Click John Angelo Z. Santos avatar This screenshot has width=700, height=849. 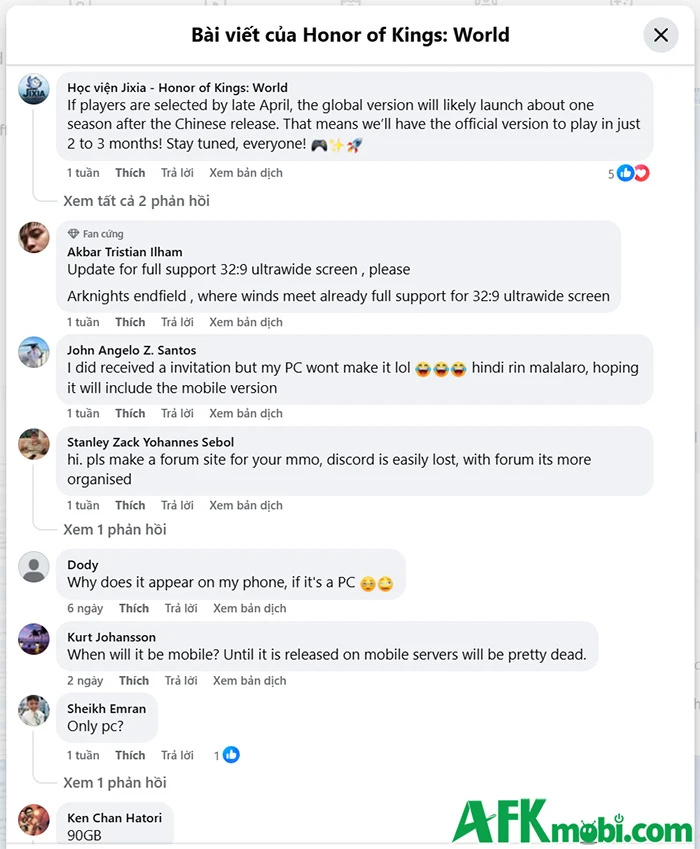[x=34, y=352]
